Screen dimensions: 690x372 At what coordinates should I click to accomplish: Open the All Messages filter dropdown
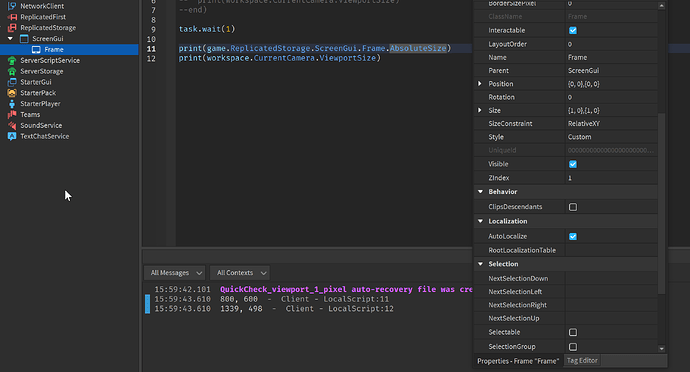tap(175, 273)
